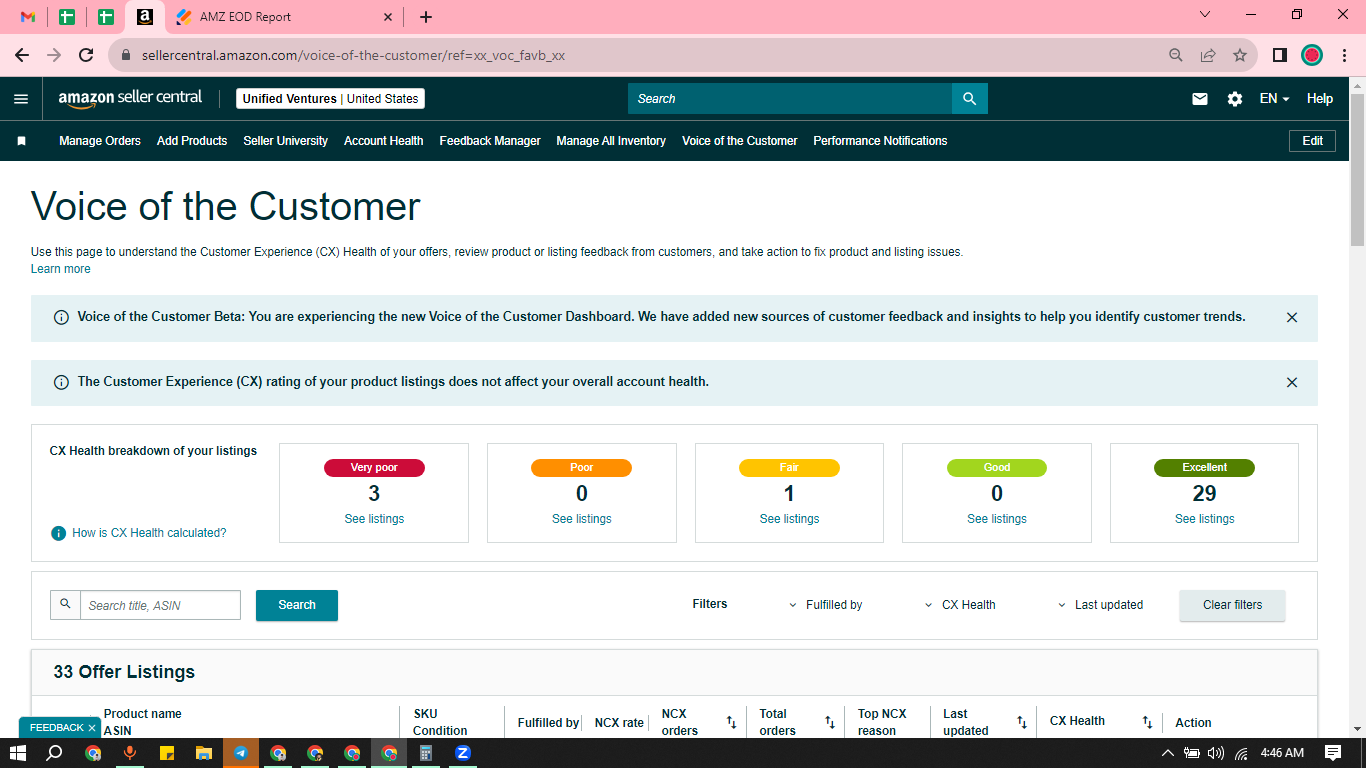1366x768 pixels.
Task: Close the AMZ EOD Report tab
Action: coord(388,17)
